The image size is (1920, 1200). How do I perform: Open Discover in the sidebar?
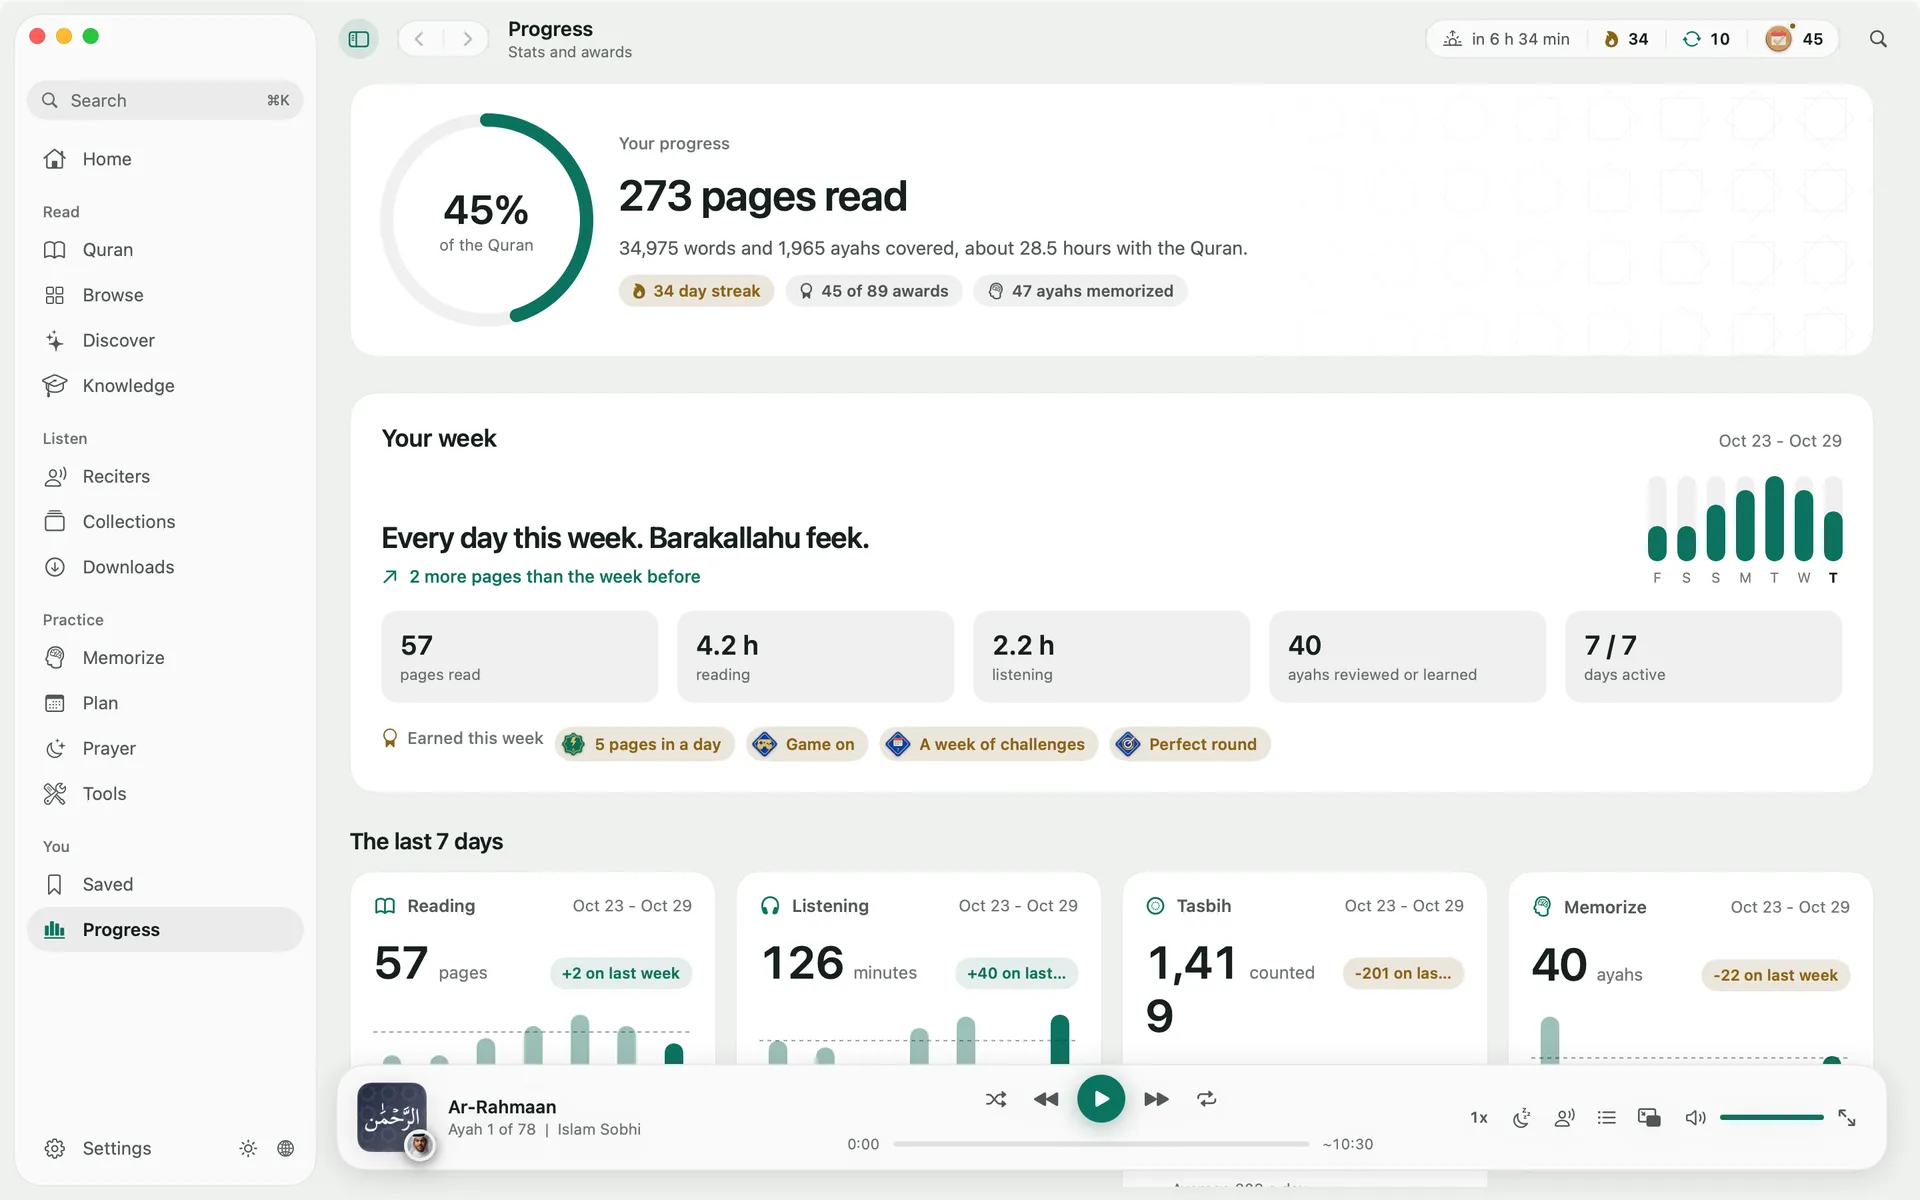[165, 340]
